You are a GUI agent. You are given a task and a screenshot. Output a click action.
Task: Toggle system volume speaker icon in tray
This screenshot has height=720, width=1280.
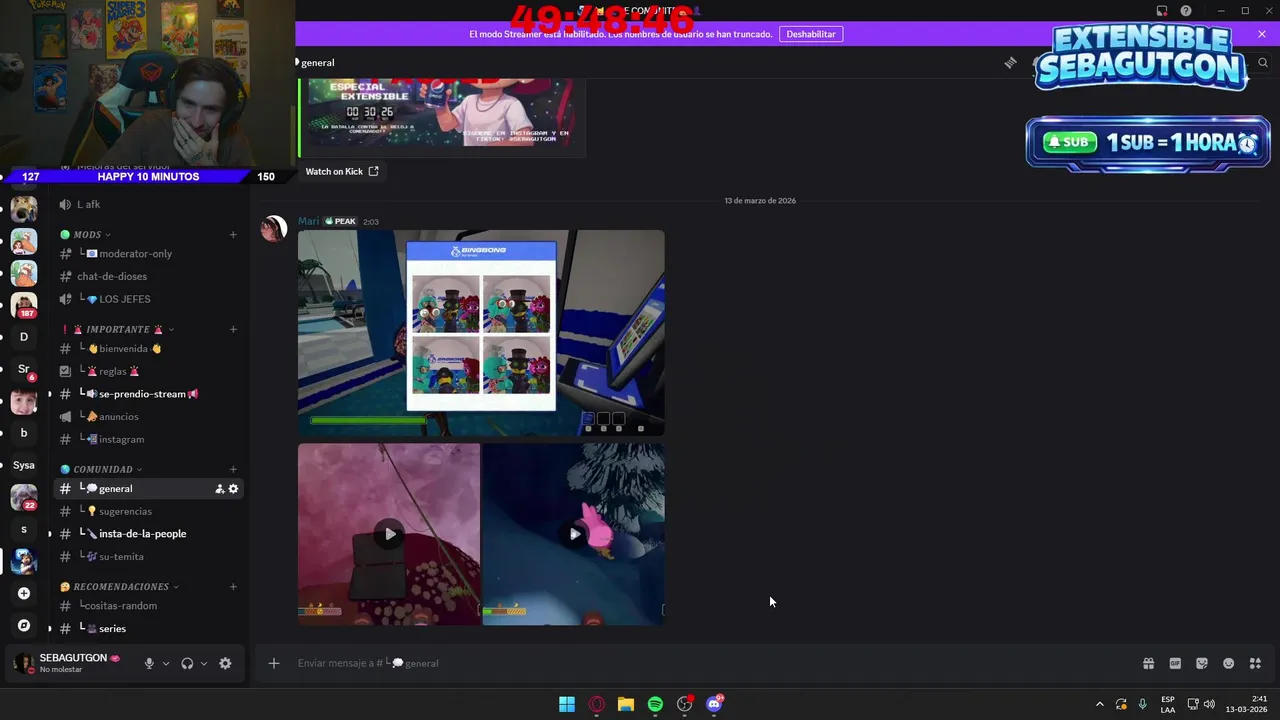(1209, 704)
